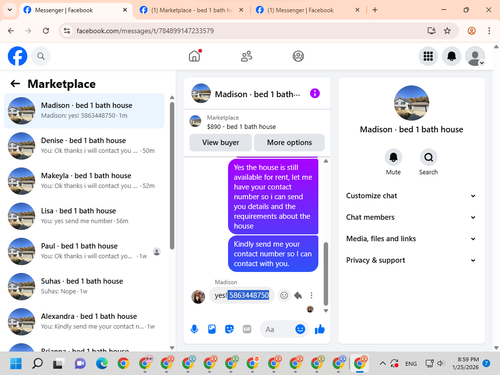Expand Privacy & support section
The image size is (500, 375).
411,260
